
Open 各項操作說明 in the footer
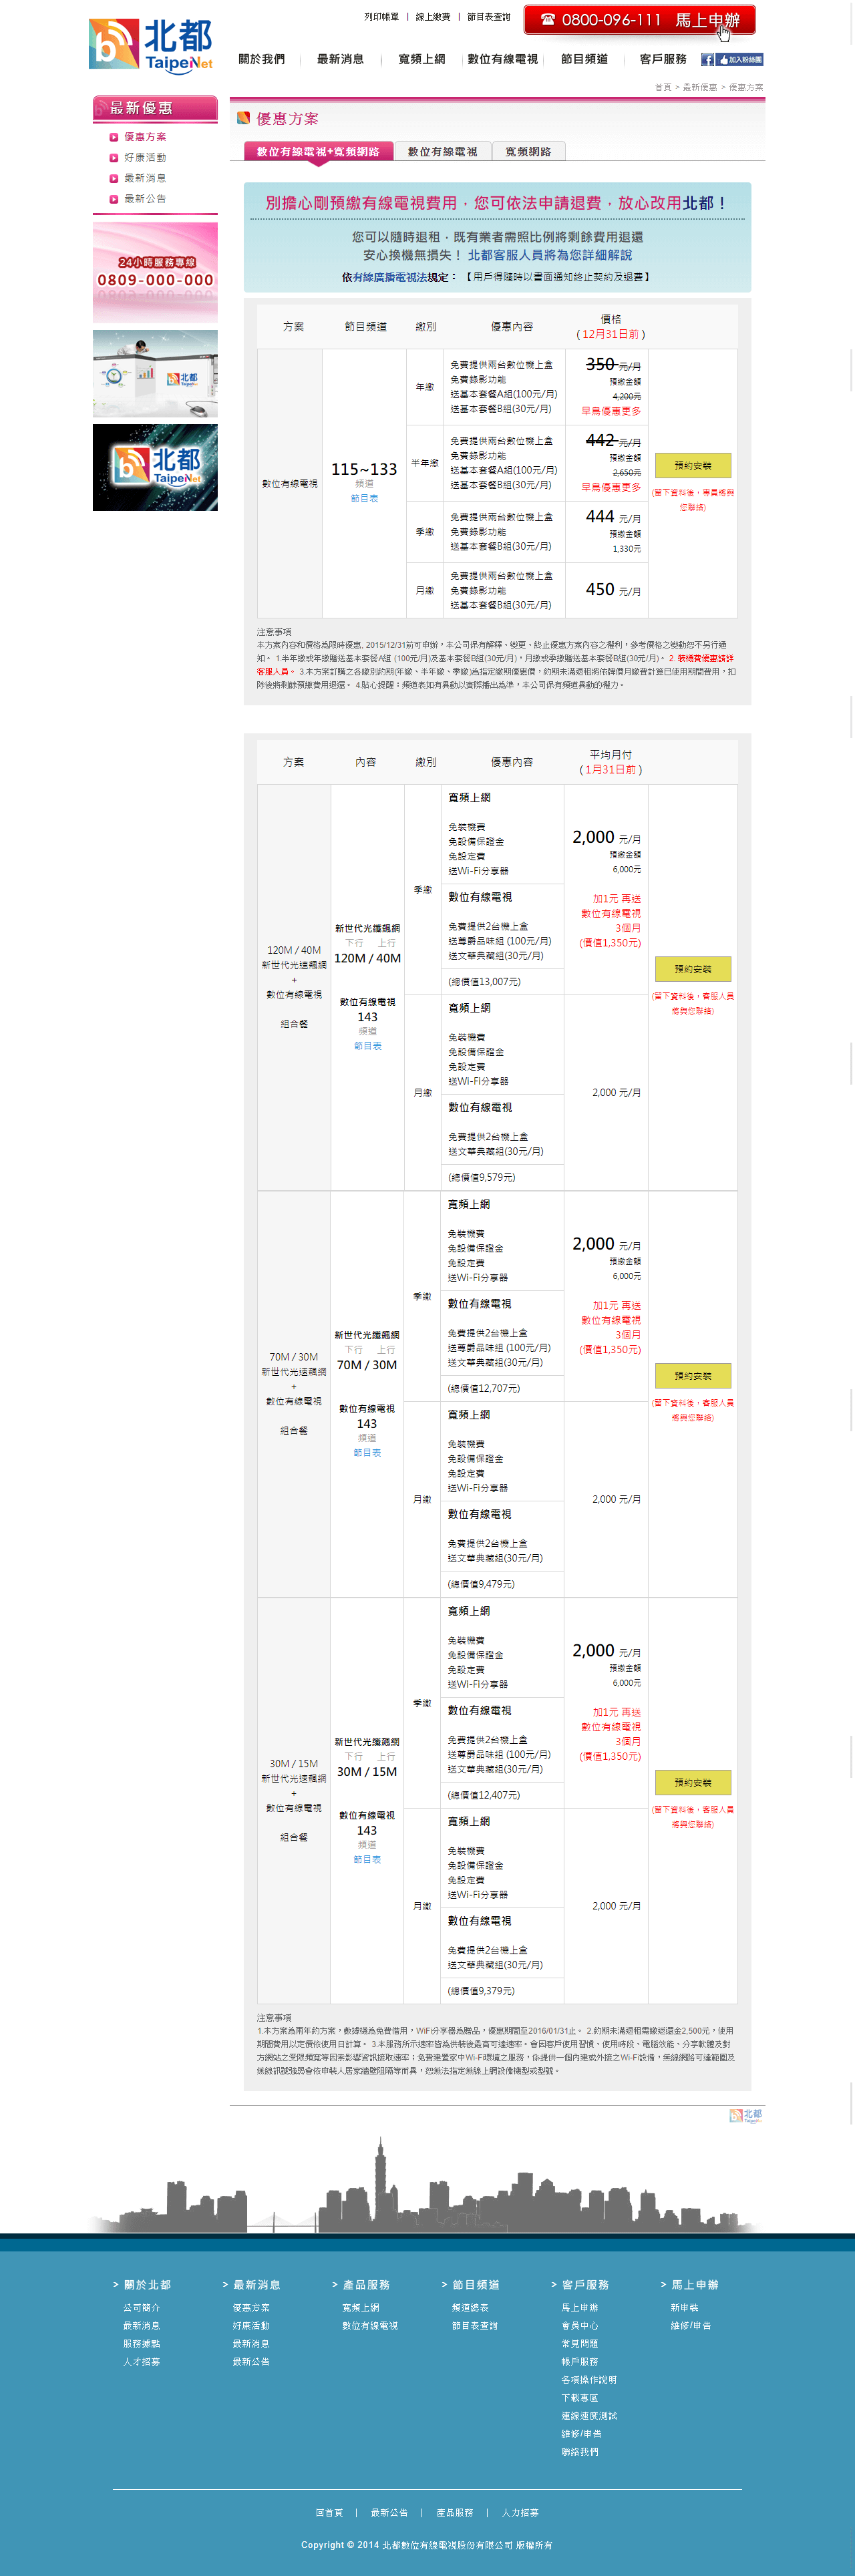(x=589, y=2380)
